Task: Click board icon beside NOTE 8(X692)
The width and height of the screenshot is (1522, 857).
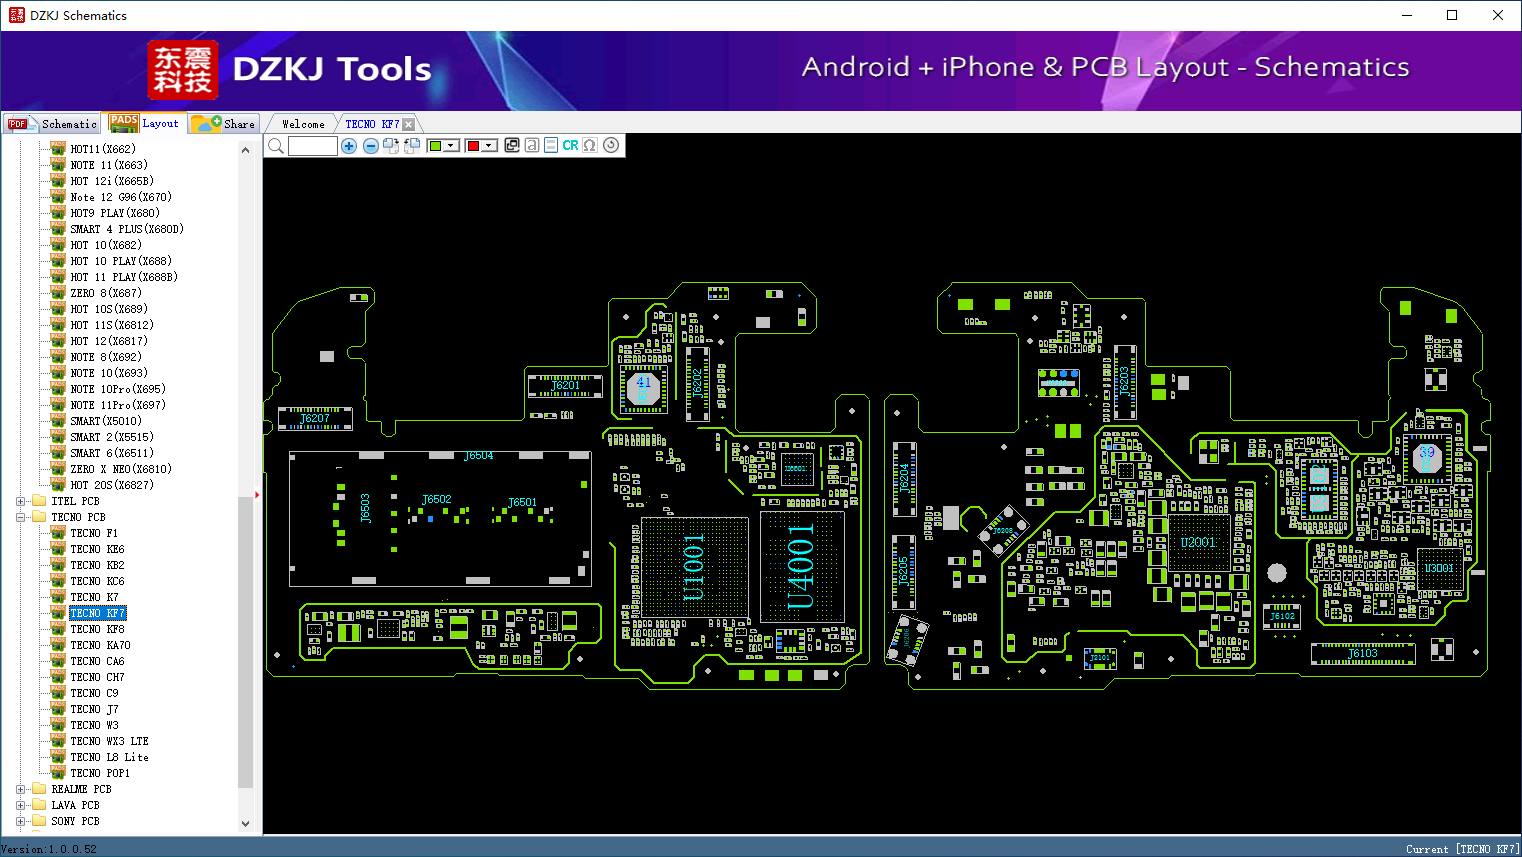Action: click(58, 357)
